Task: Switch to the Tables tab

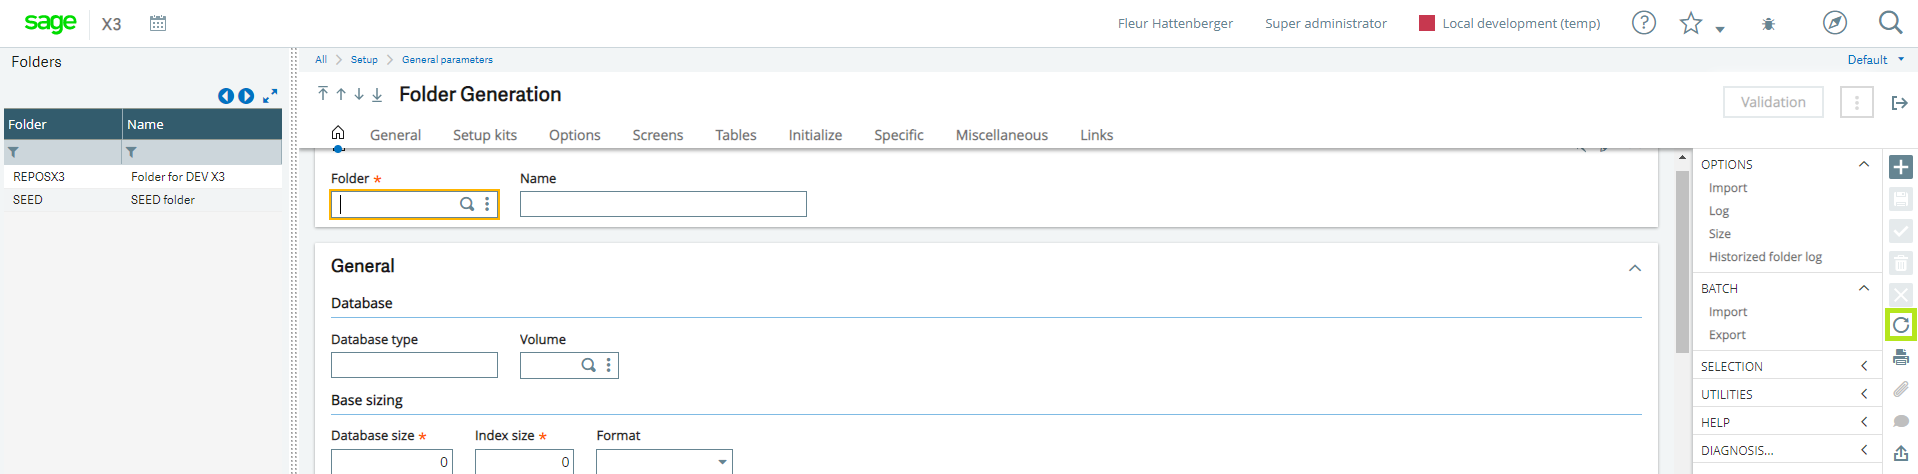Action: coord(735,135)
